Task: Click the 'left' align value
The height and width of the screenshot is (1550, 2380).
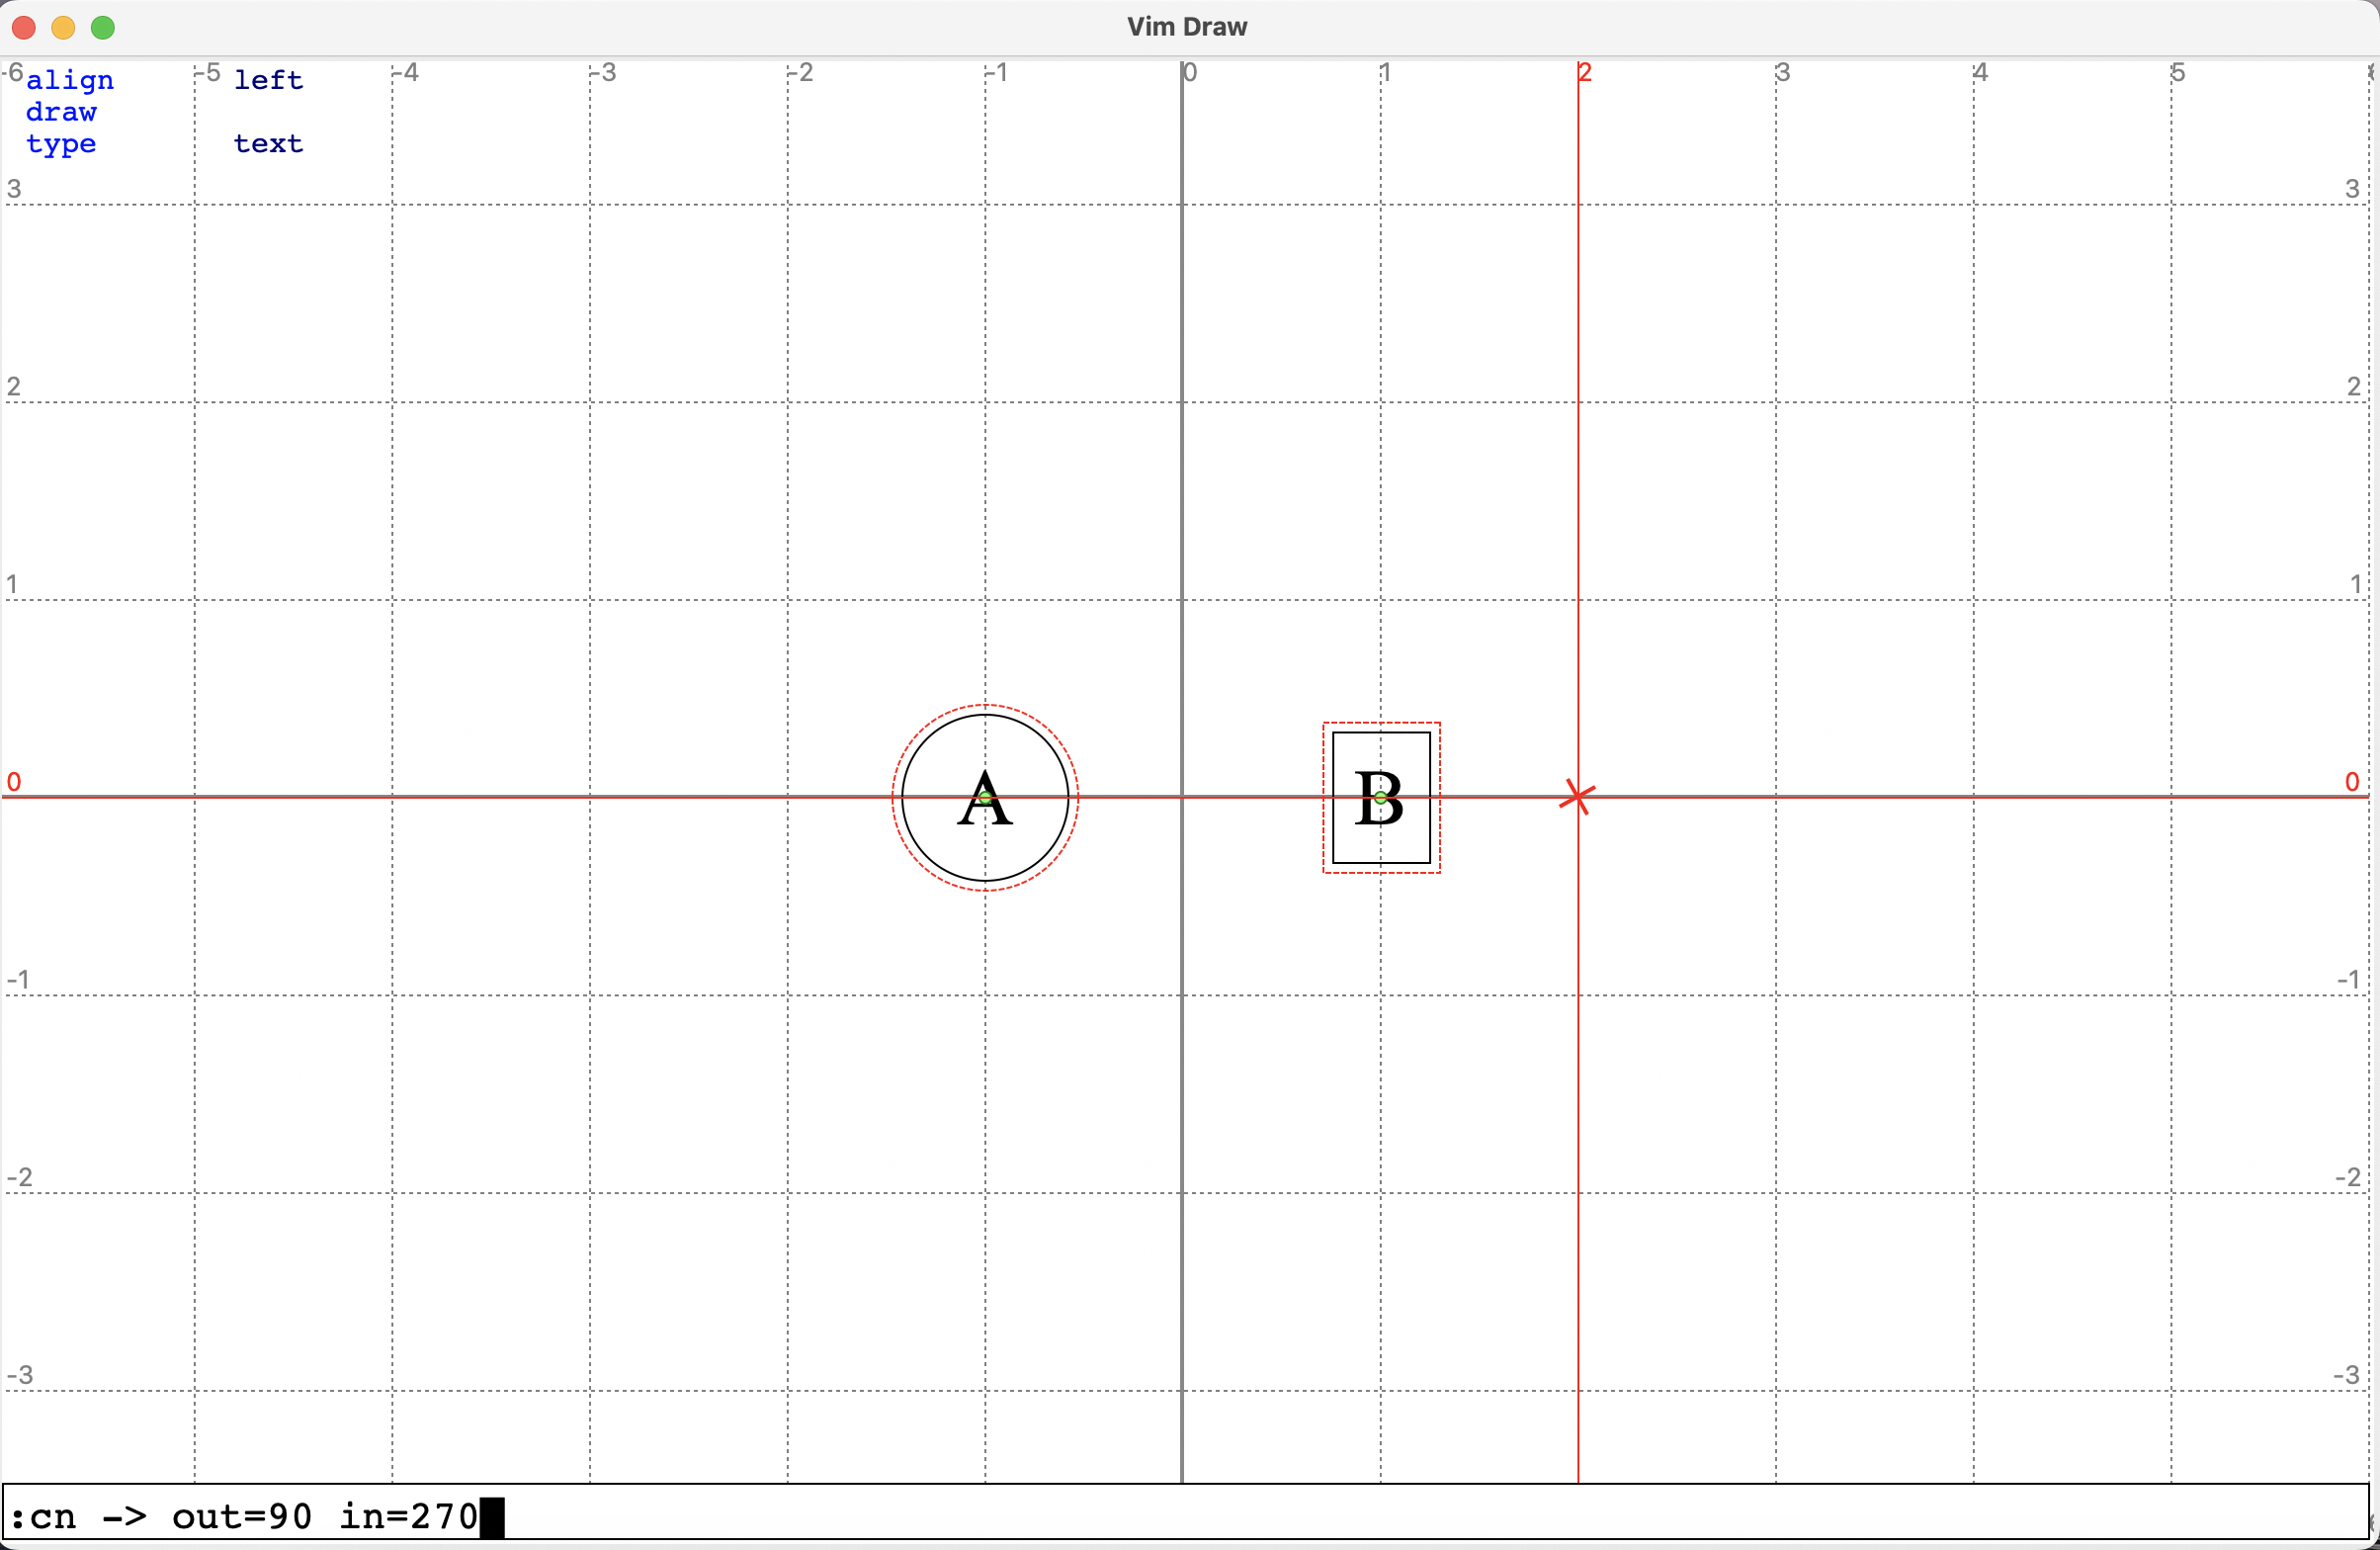Action: (268, 80)
